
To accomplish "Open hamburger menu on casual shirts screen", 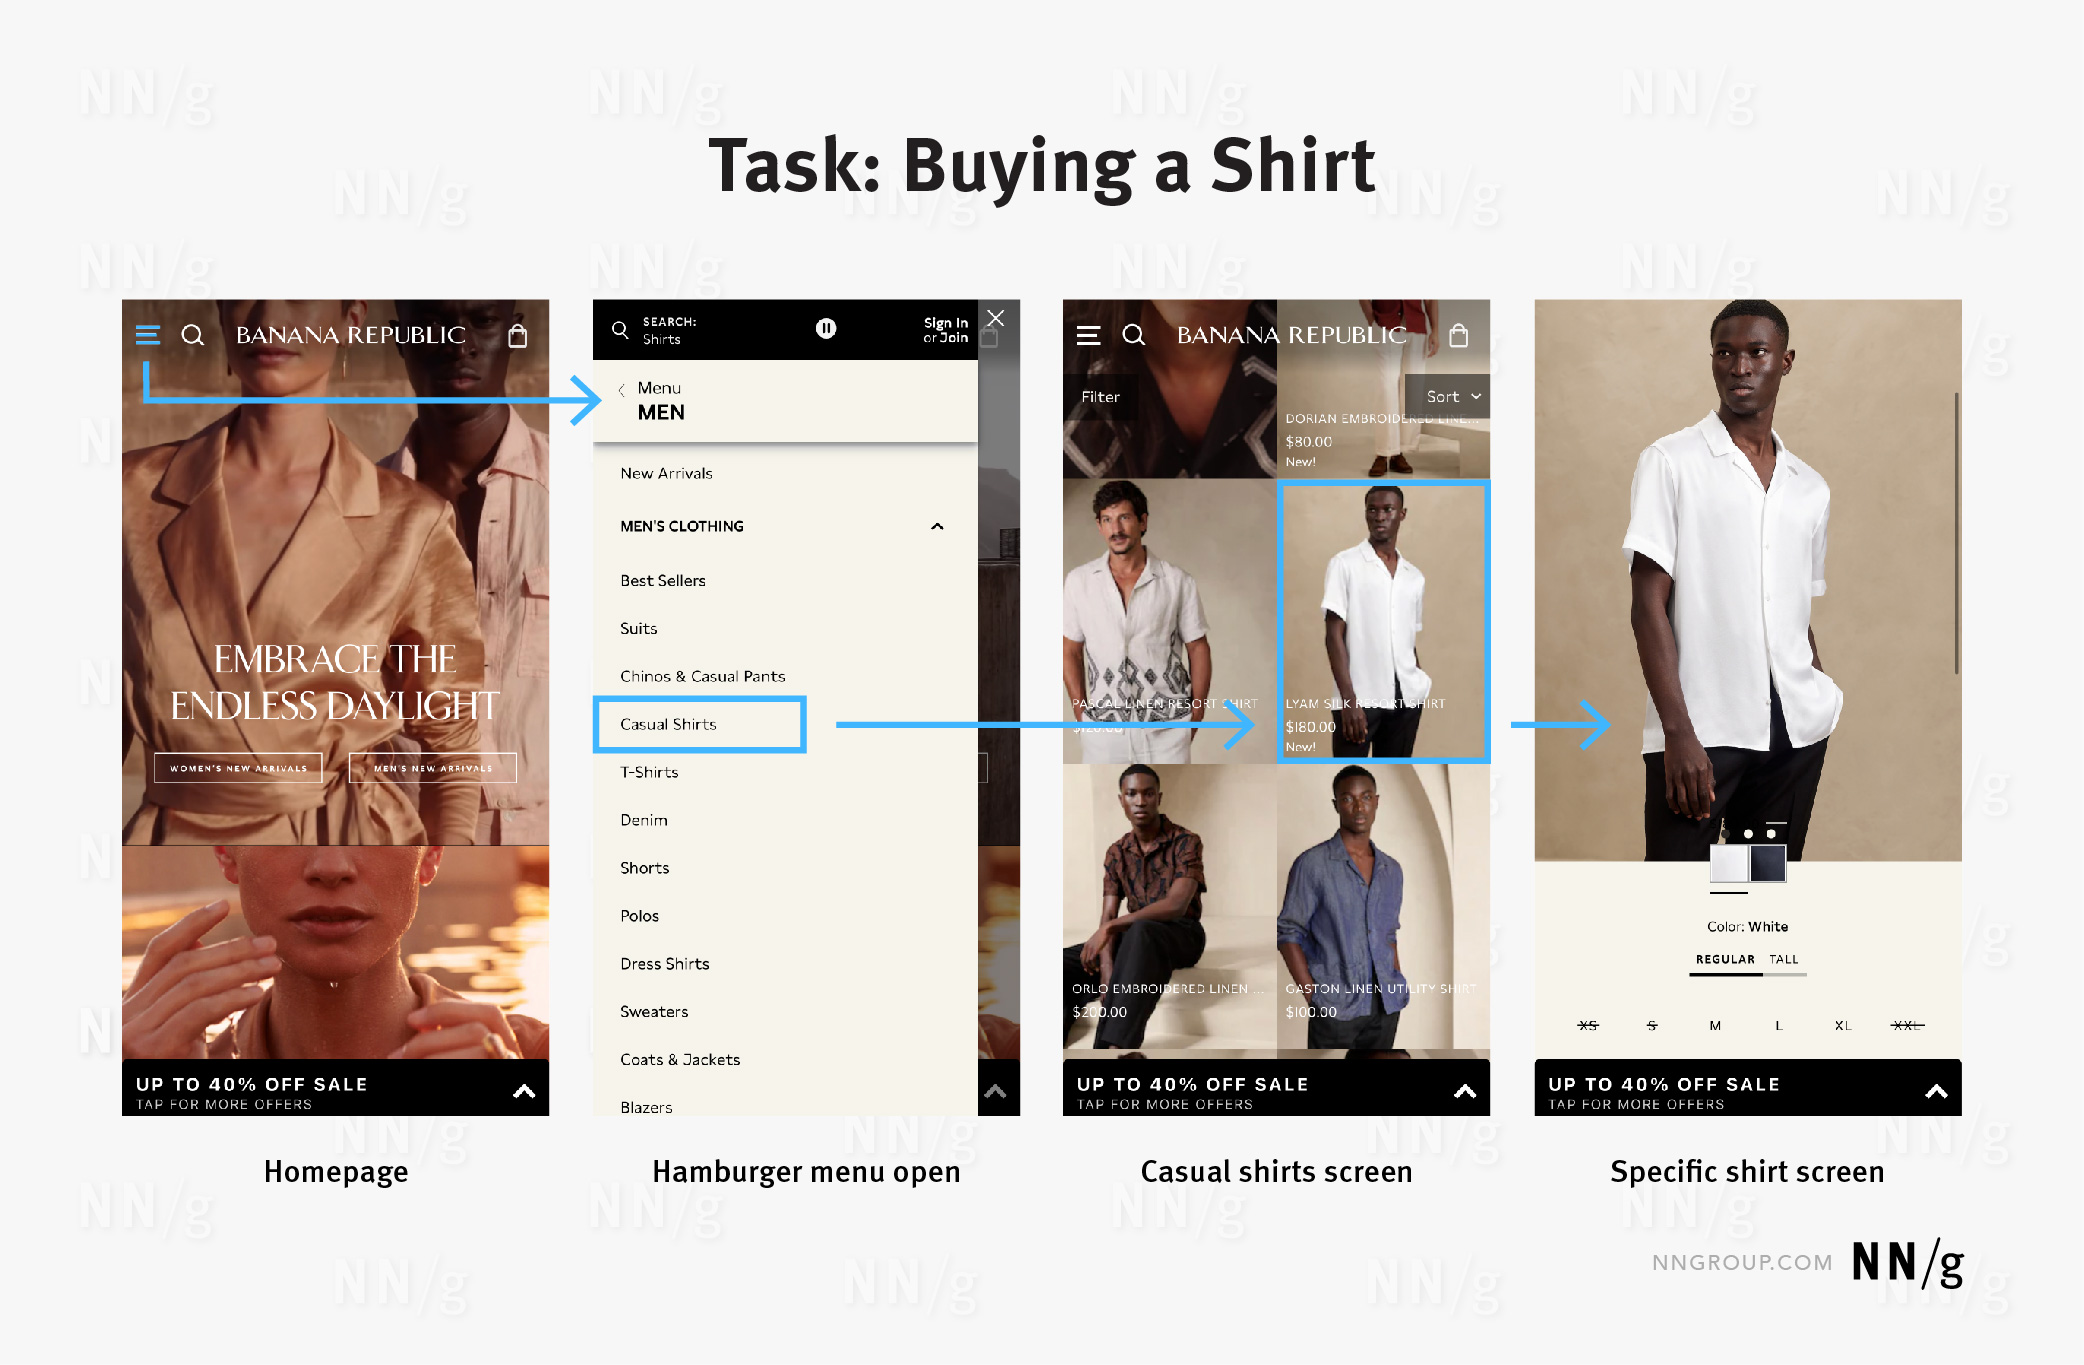I will pos(1088,335).
